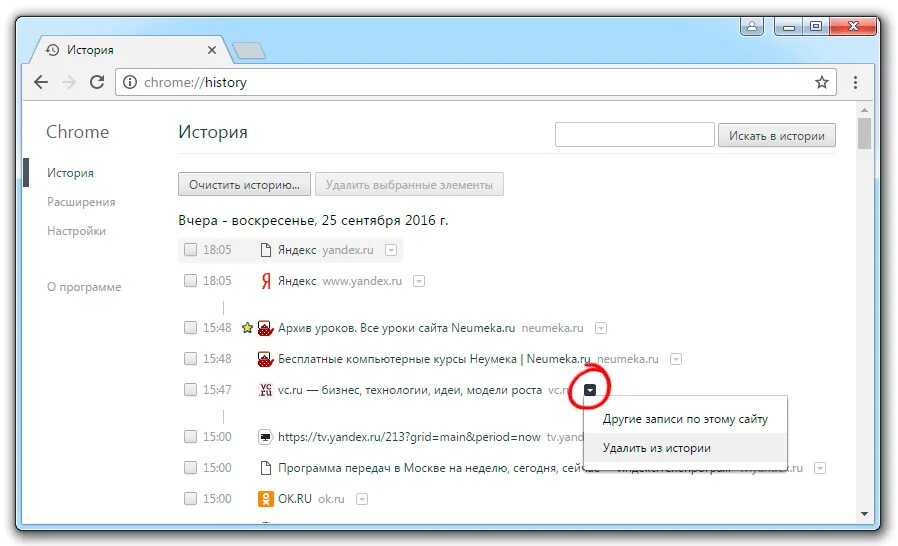Viewport: 898px width, 546px height.
Task: Open the vc.ru бизнес, технологии link
Action: click(409, 390)
